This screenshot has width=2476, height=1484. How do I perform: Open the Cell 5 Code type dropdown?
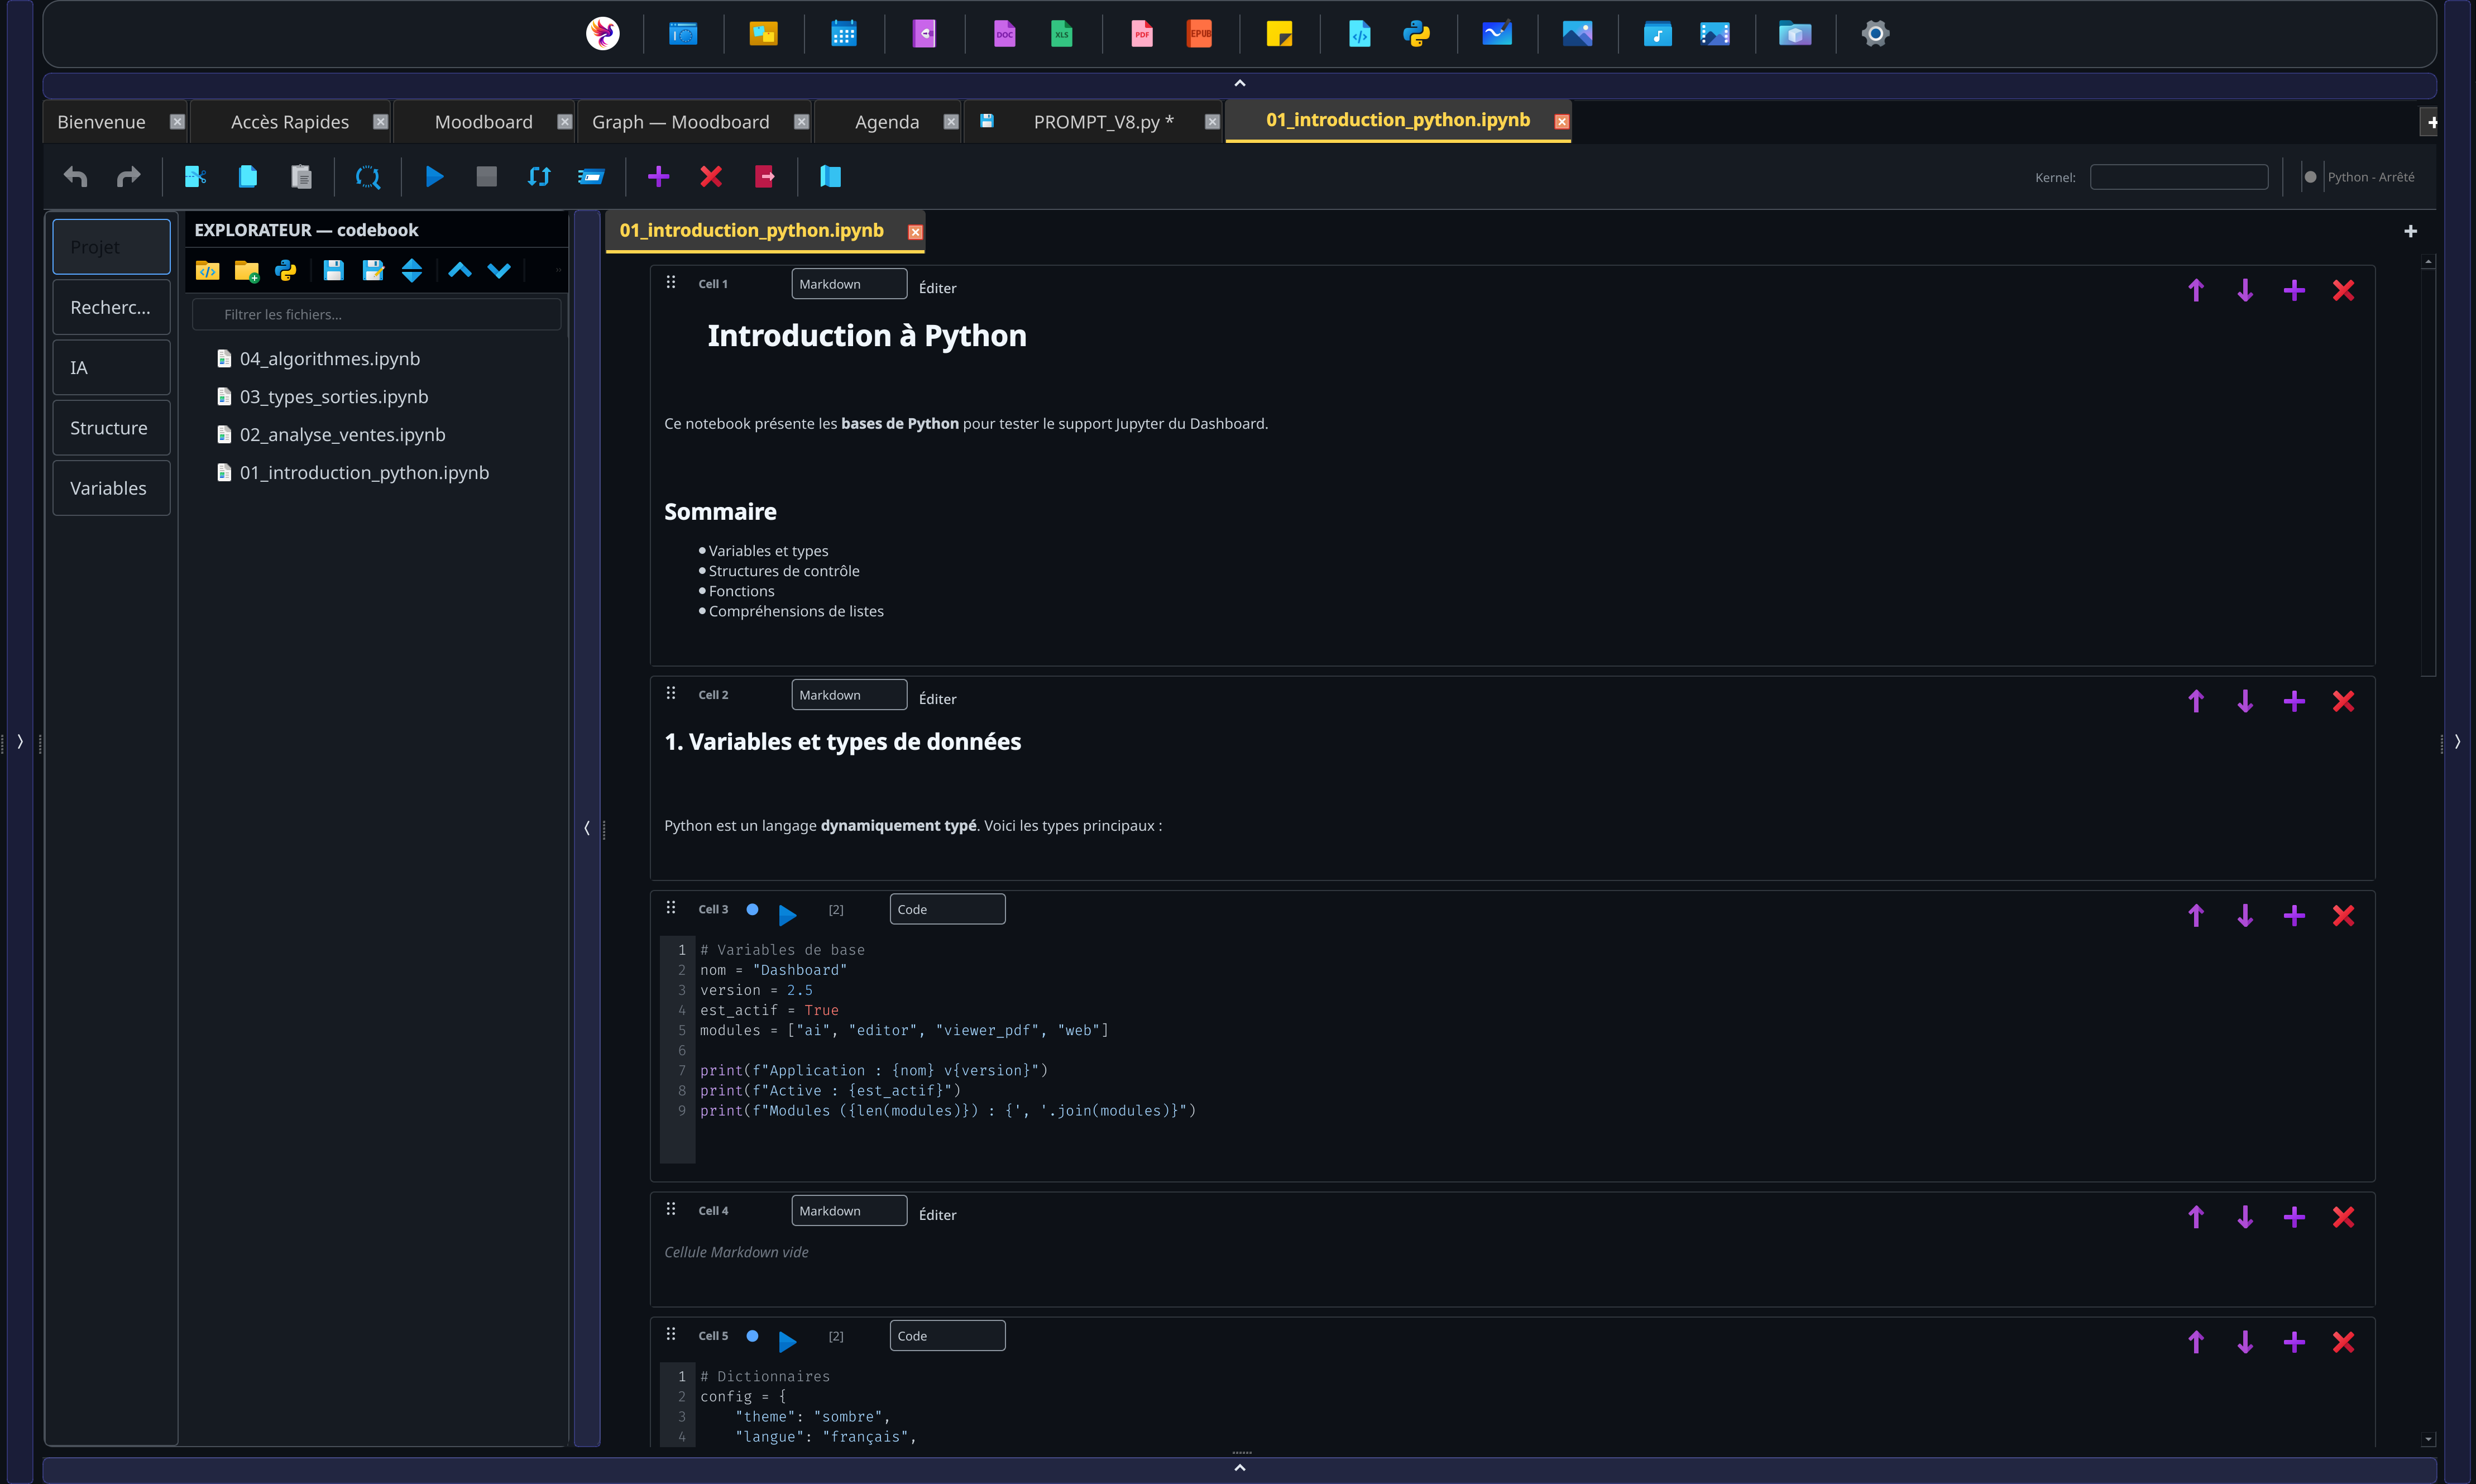click(947, 1336)
